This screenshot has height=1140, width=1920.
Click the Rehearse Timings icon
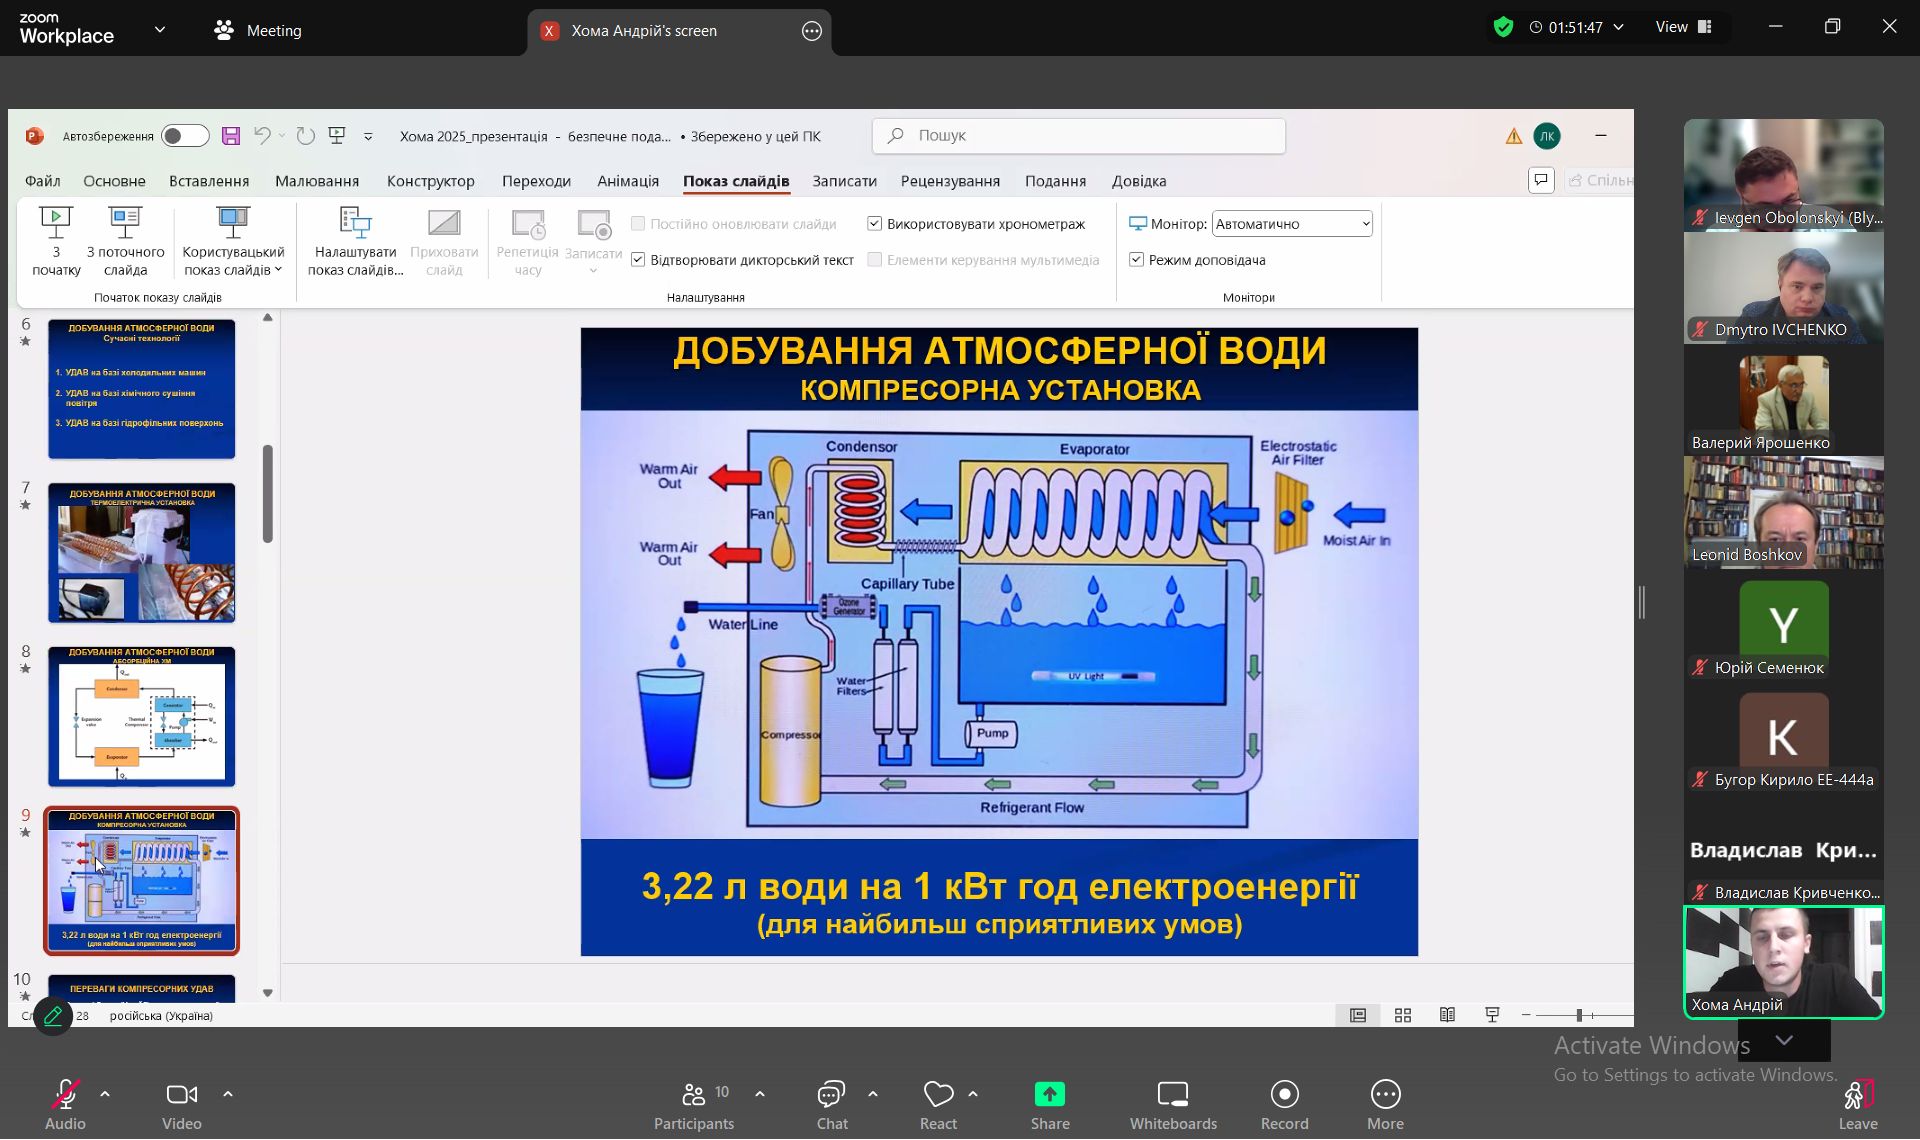point(528,224)
